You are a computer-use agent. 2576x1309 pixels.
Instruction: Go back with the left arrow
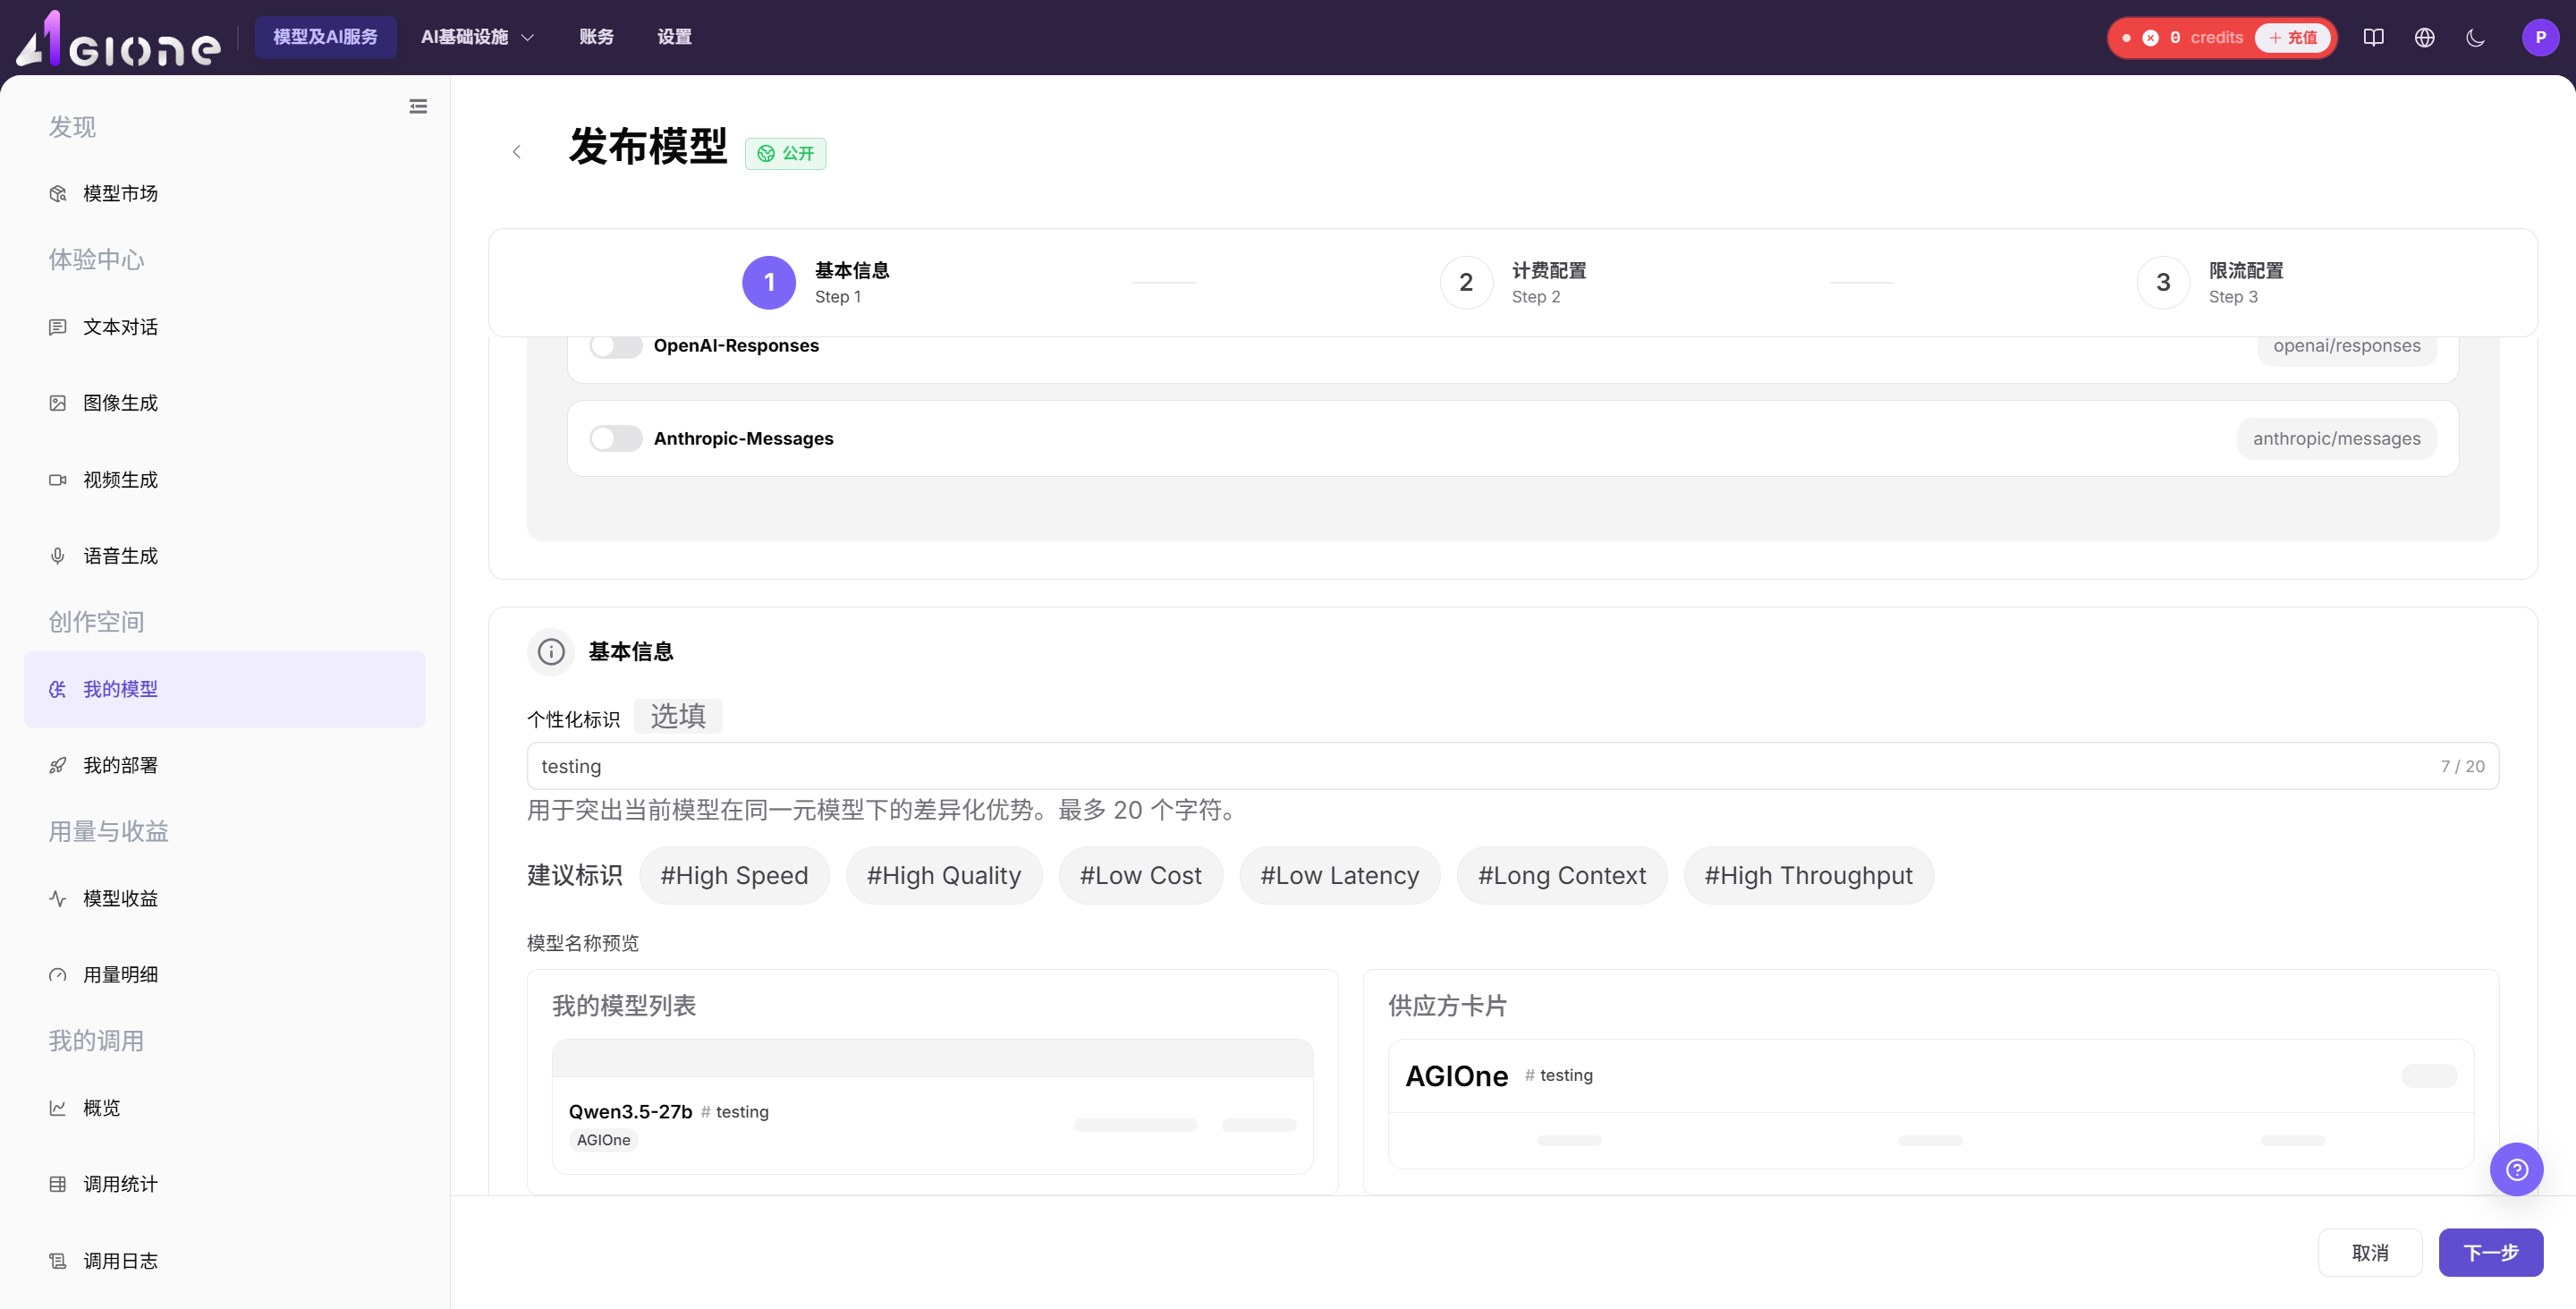coord(516,152)
